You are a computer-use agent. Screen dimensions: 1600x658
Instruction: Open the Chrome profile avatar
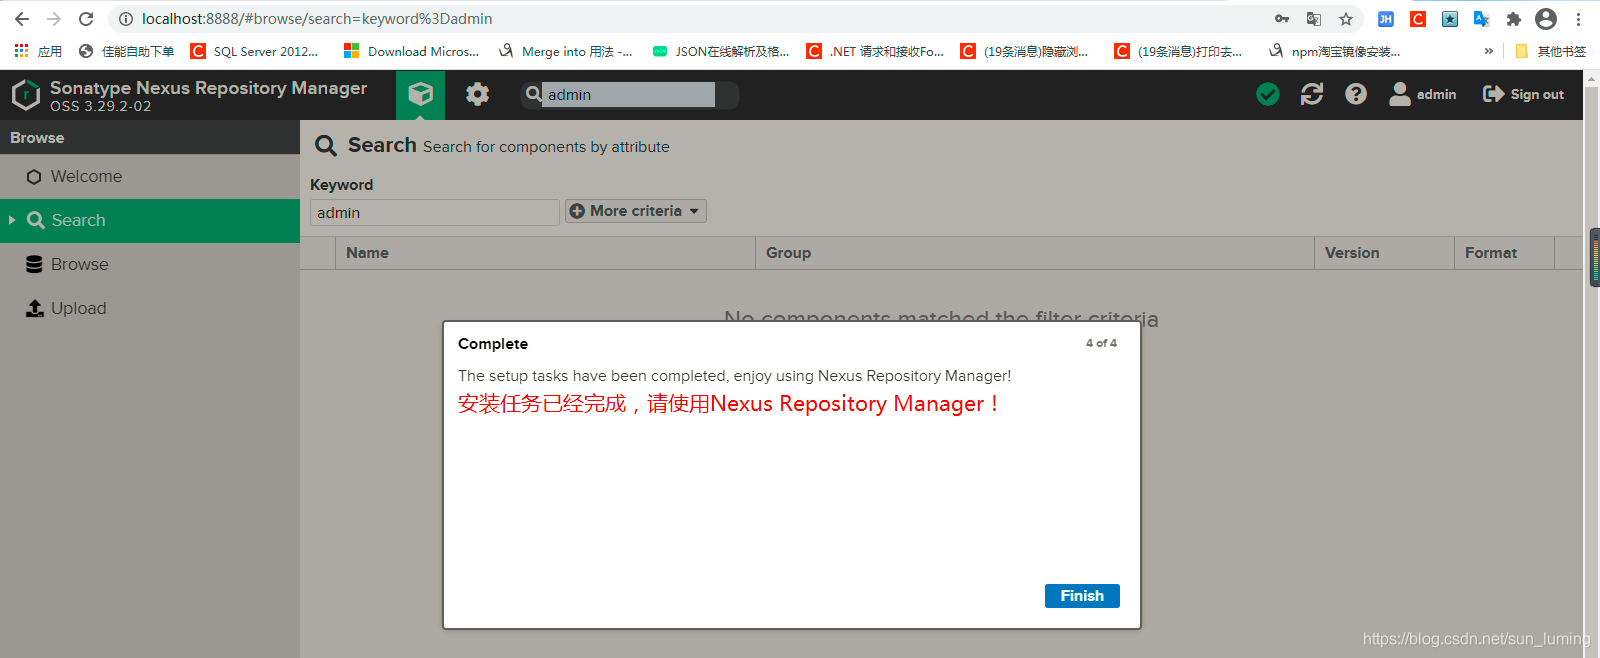click(x=1546, y=19)
